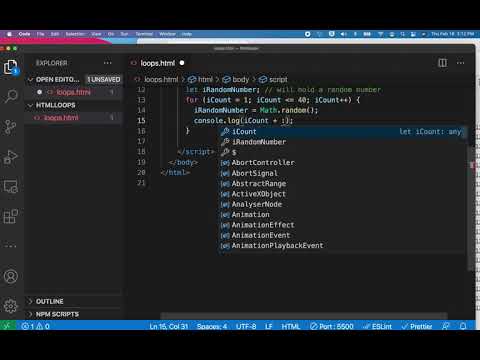The width and height of the screenshot is (480, 360).
Task: Click script in the breadcrumb
Action: pos(273,79)
